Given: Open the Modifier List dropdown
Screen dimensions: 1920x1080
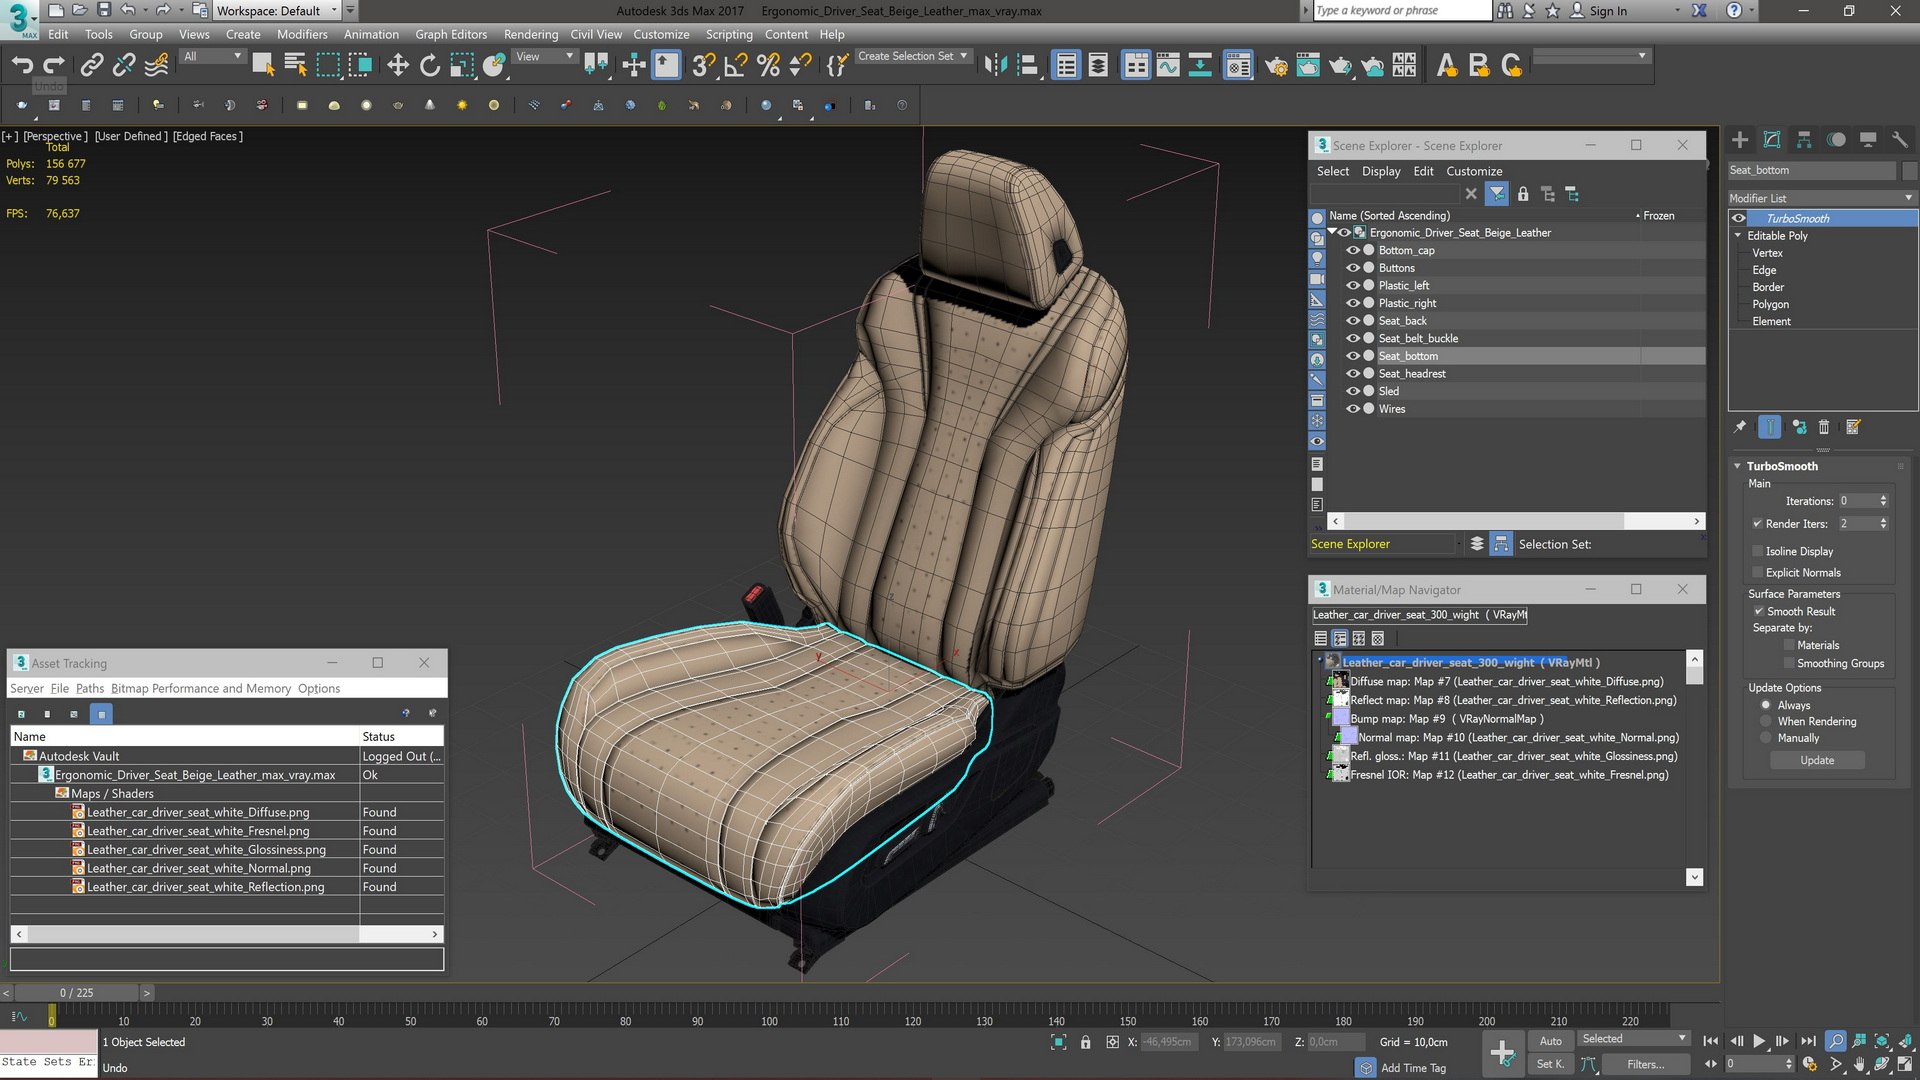Looking at the screenshot, I should (x=1821, y=198).
